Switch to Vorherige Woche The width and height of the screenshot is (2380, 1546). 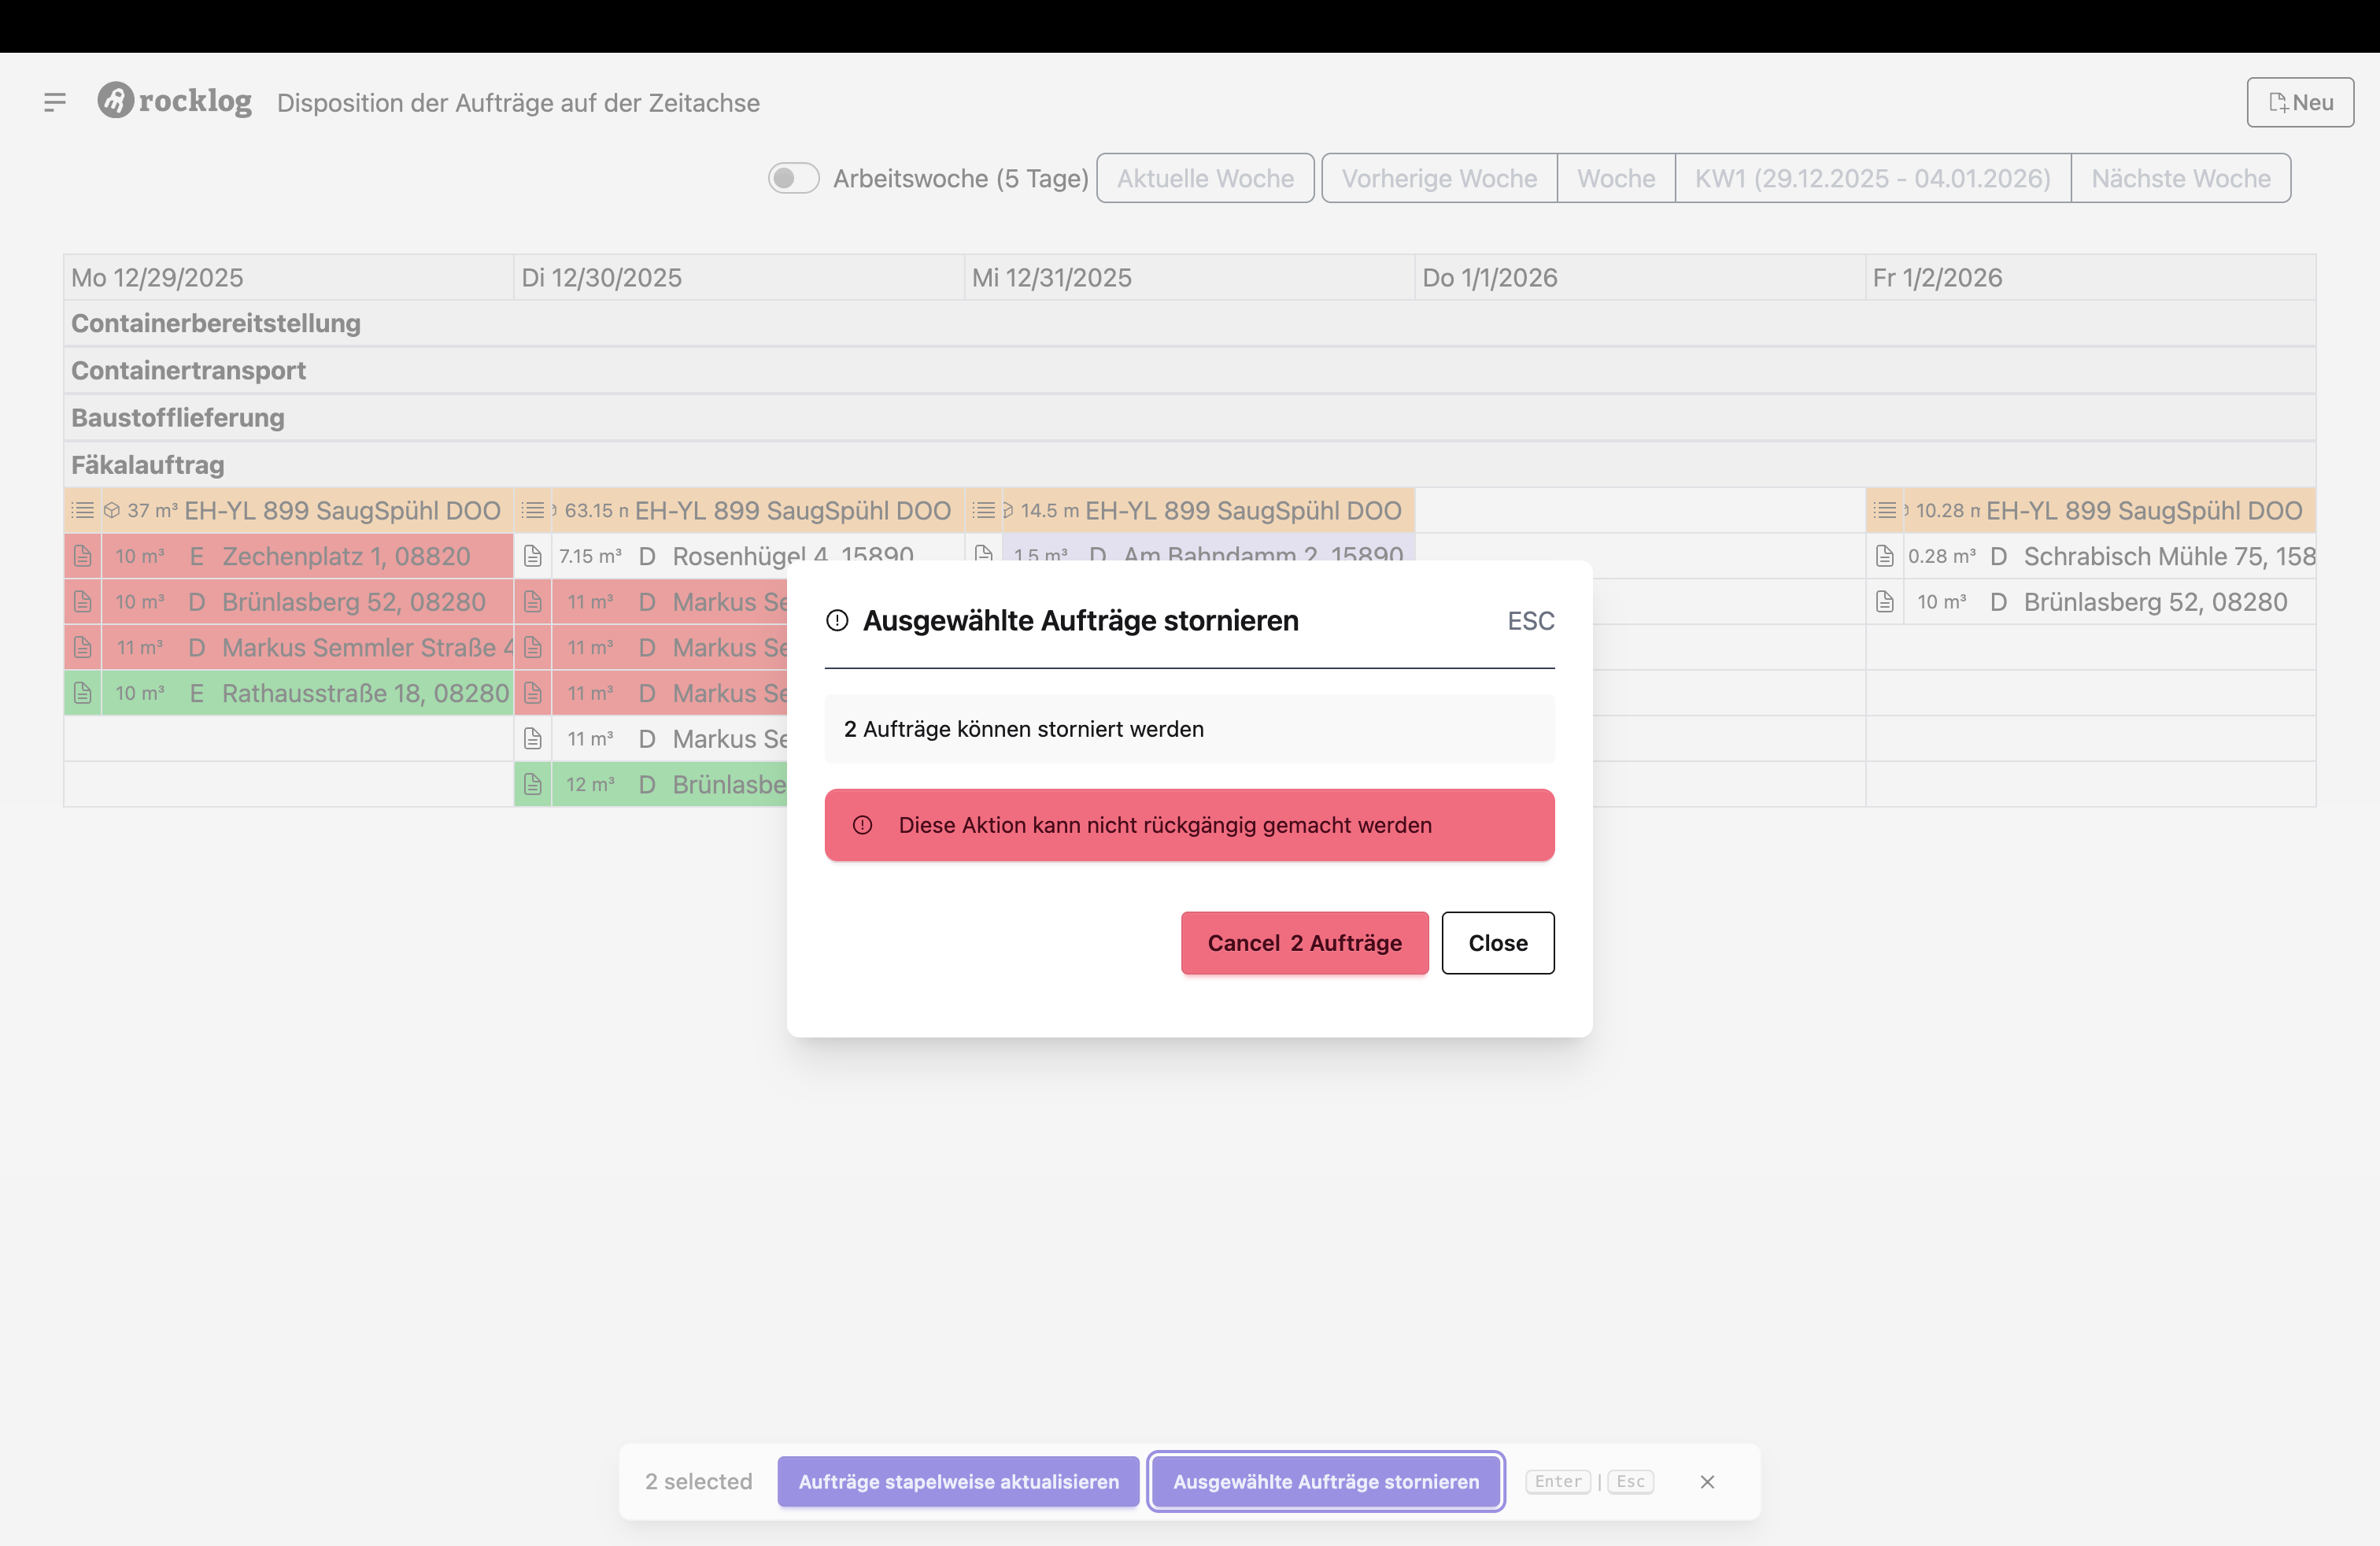click(x=1439, y=178)
